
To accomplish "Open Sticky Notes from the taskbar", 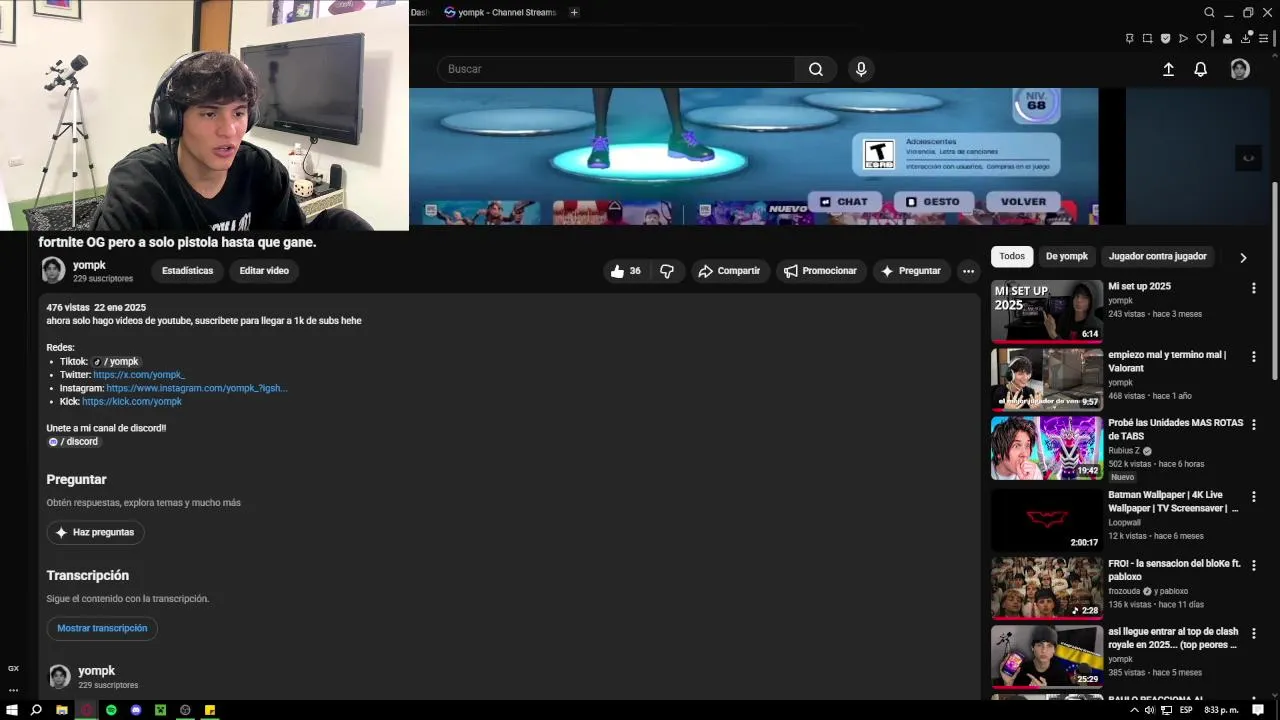I will 210,710.
